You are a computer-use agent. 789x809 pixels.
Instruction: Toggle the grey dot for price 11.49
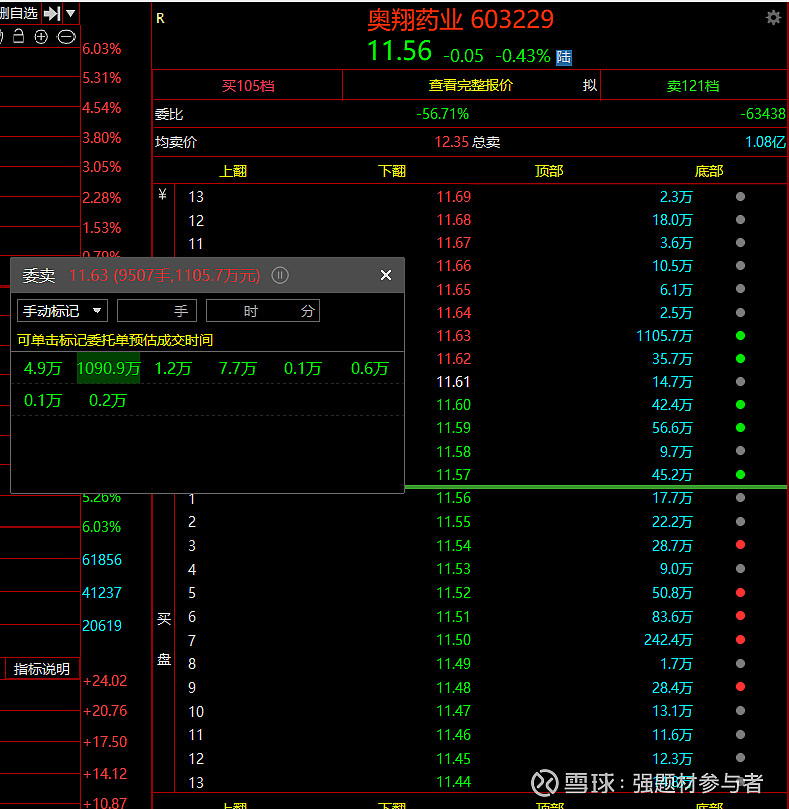[x=740, y=663]
